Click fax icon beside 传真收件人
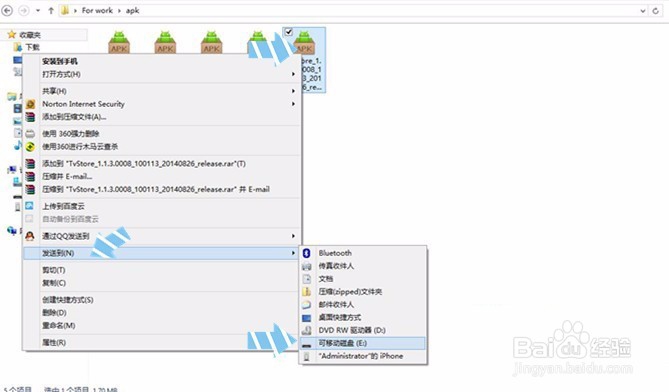669x392 pixels. coord(306,267)
